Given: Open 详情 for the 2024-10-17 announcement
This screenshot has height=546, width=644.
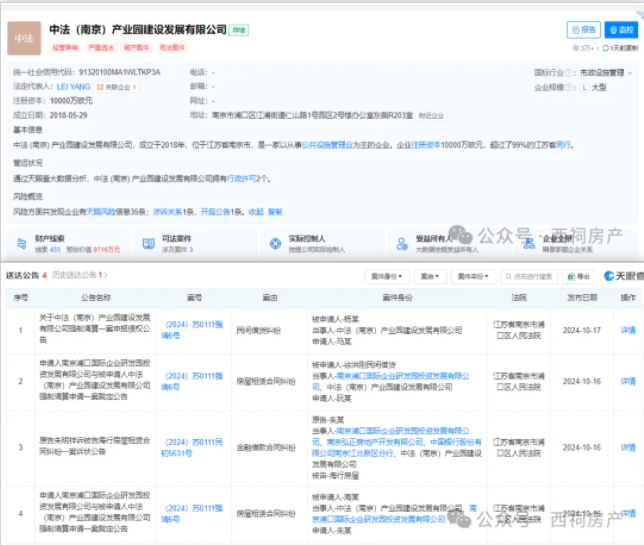Looking at the screenshot, I should coord(627,329).
